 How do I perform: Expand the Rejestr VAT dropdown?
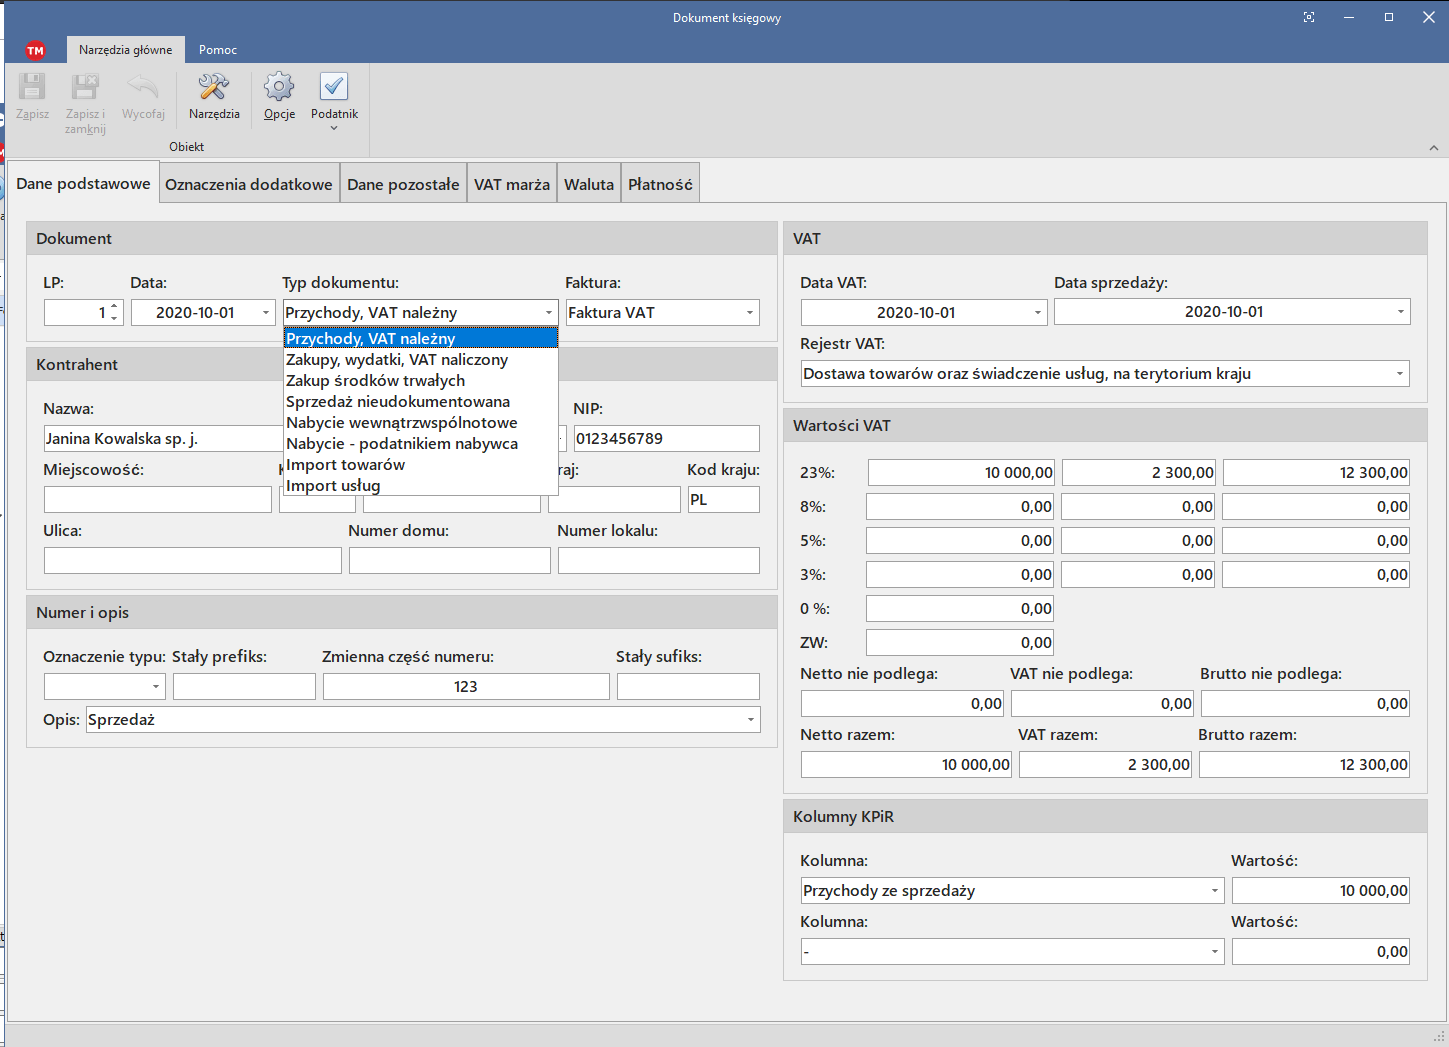pyautogui.click(x=1399, y=374)
